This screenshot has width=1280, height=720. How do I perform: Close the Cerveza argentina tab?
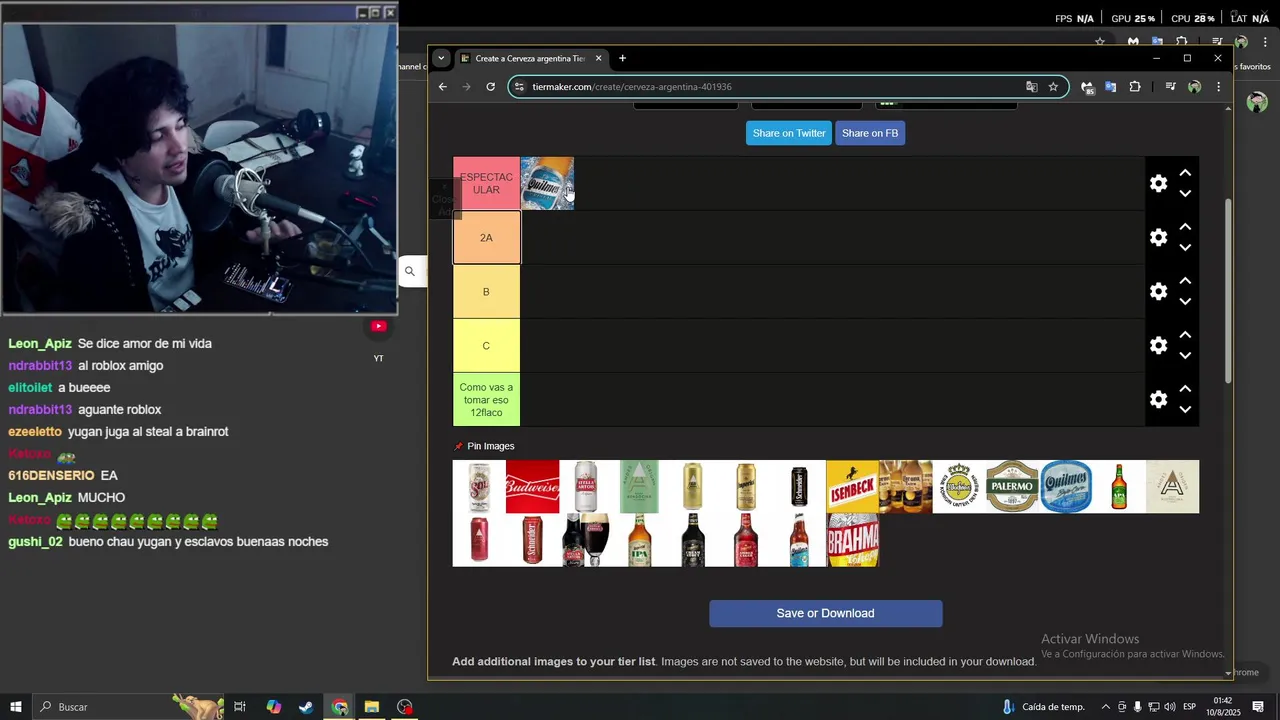[599, 58]
